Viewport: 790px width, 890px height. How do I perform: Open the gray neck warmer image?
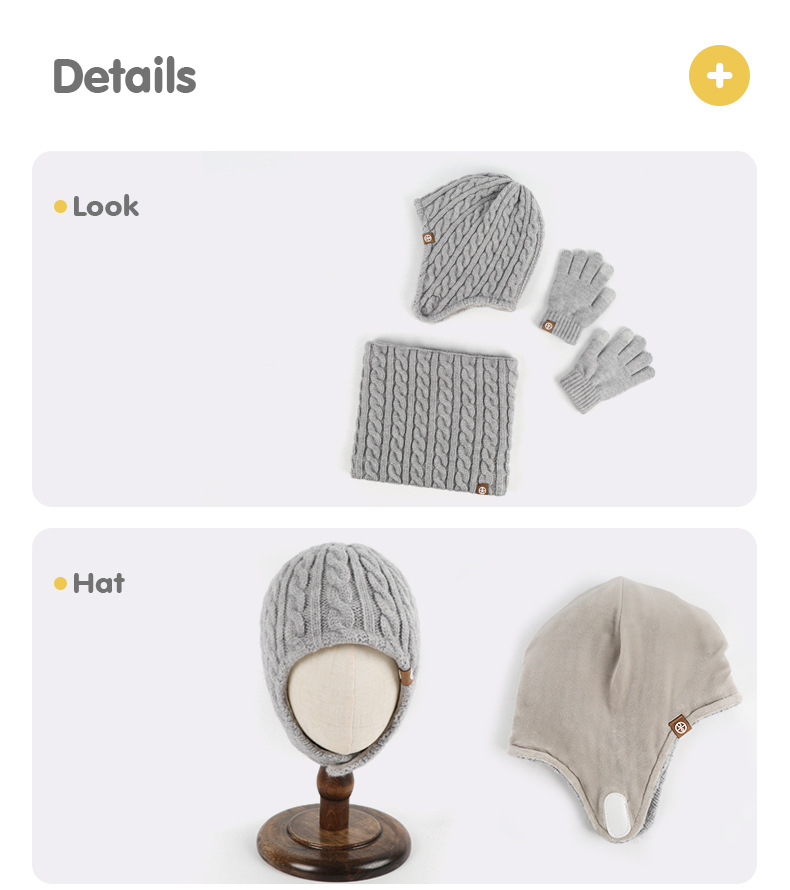(x=434, y=418)
